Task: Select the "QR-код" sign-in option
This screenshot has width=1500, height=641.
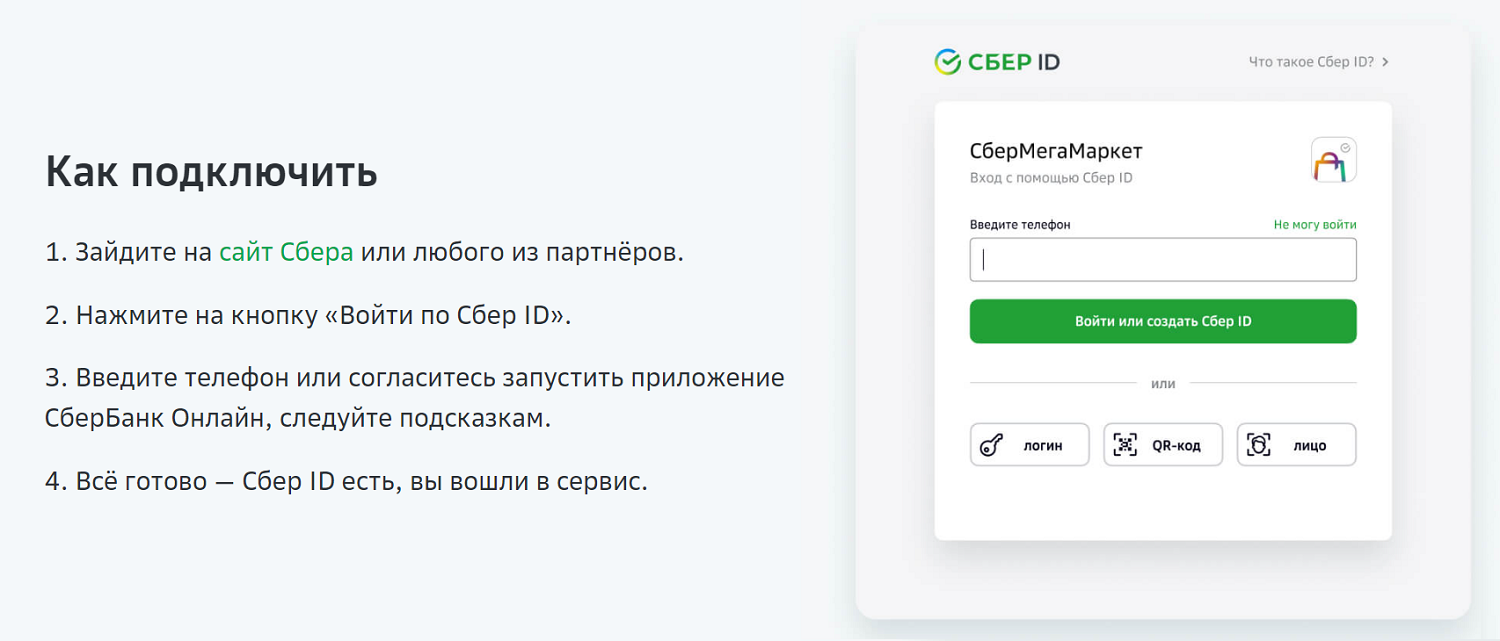Action: 1176,446
